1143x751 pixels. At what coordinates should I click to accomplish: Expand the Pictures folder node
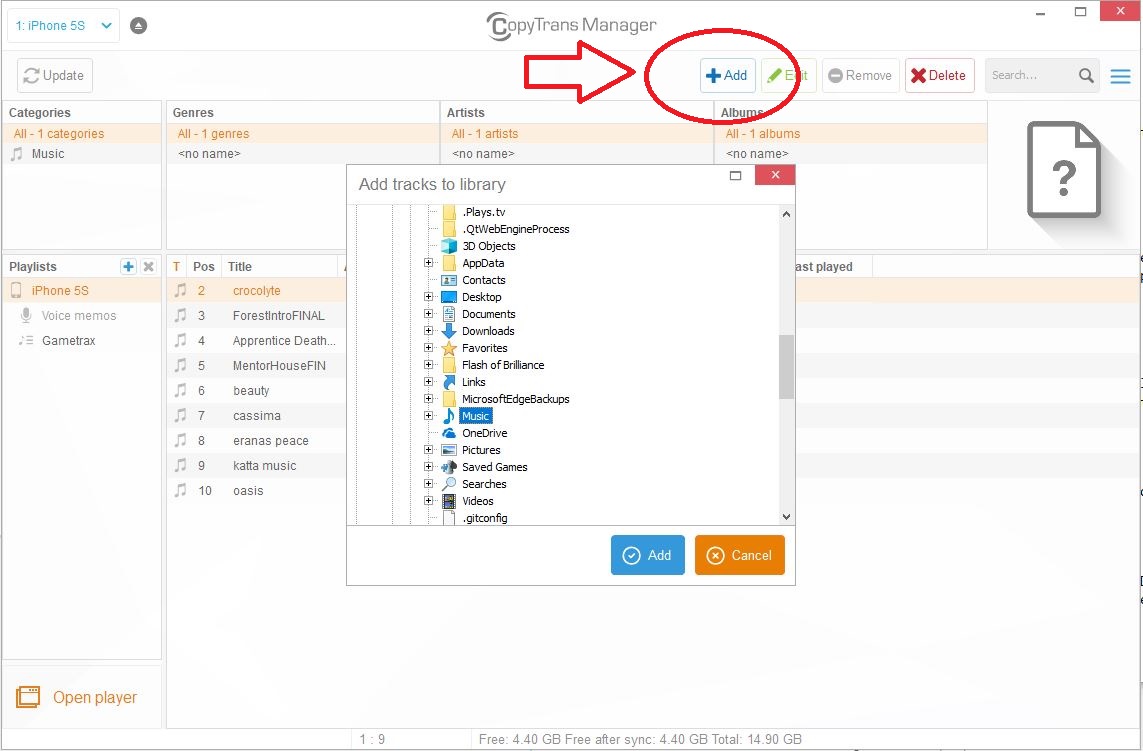pyautogui.click(x=429, y=450)
